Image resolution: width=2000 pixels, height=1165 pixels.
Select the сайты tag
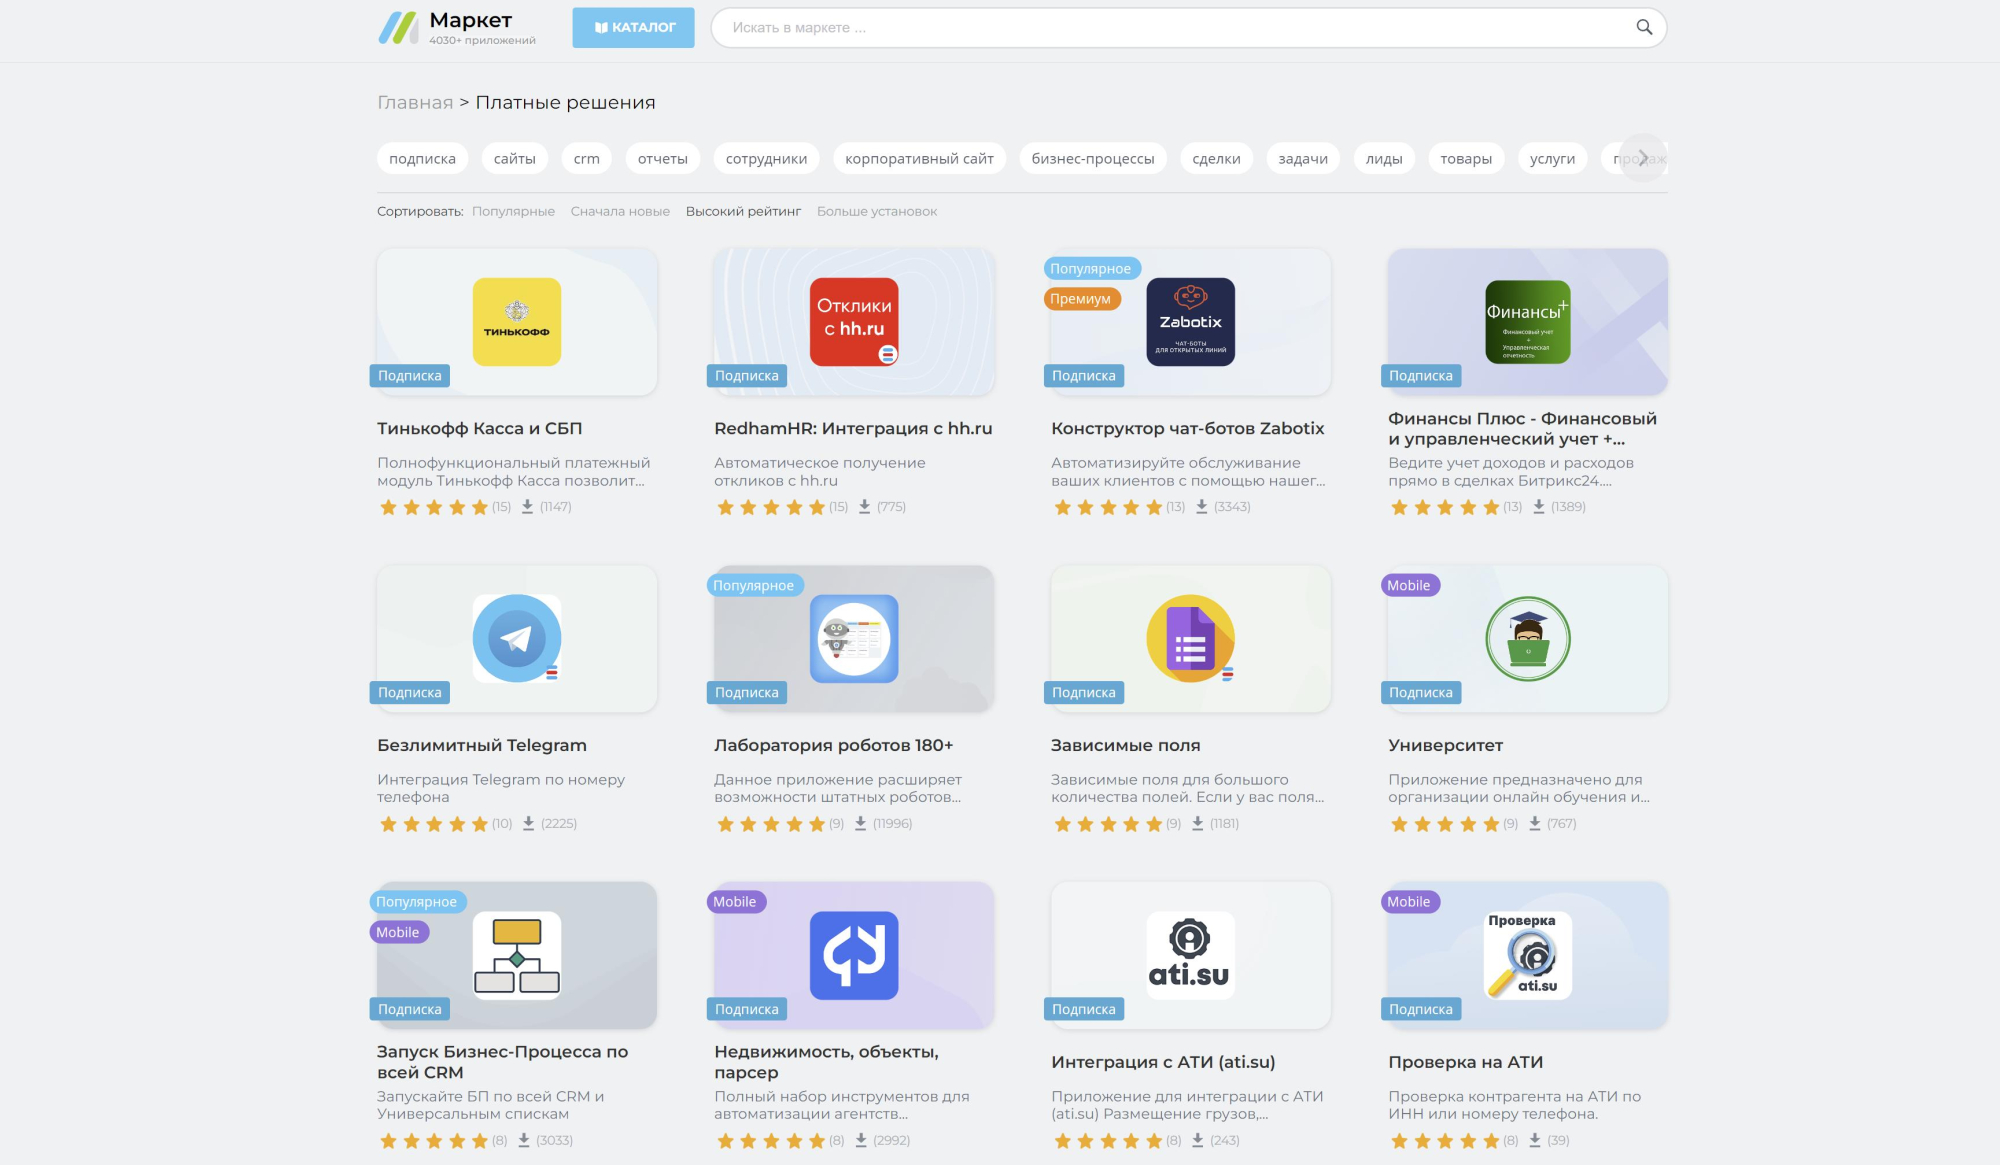[x=515, y=159]
